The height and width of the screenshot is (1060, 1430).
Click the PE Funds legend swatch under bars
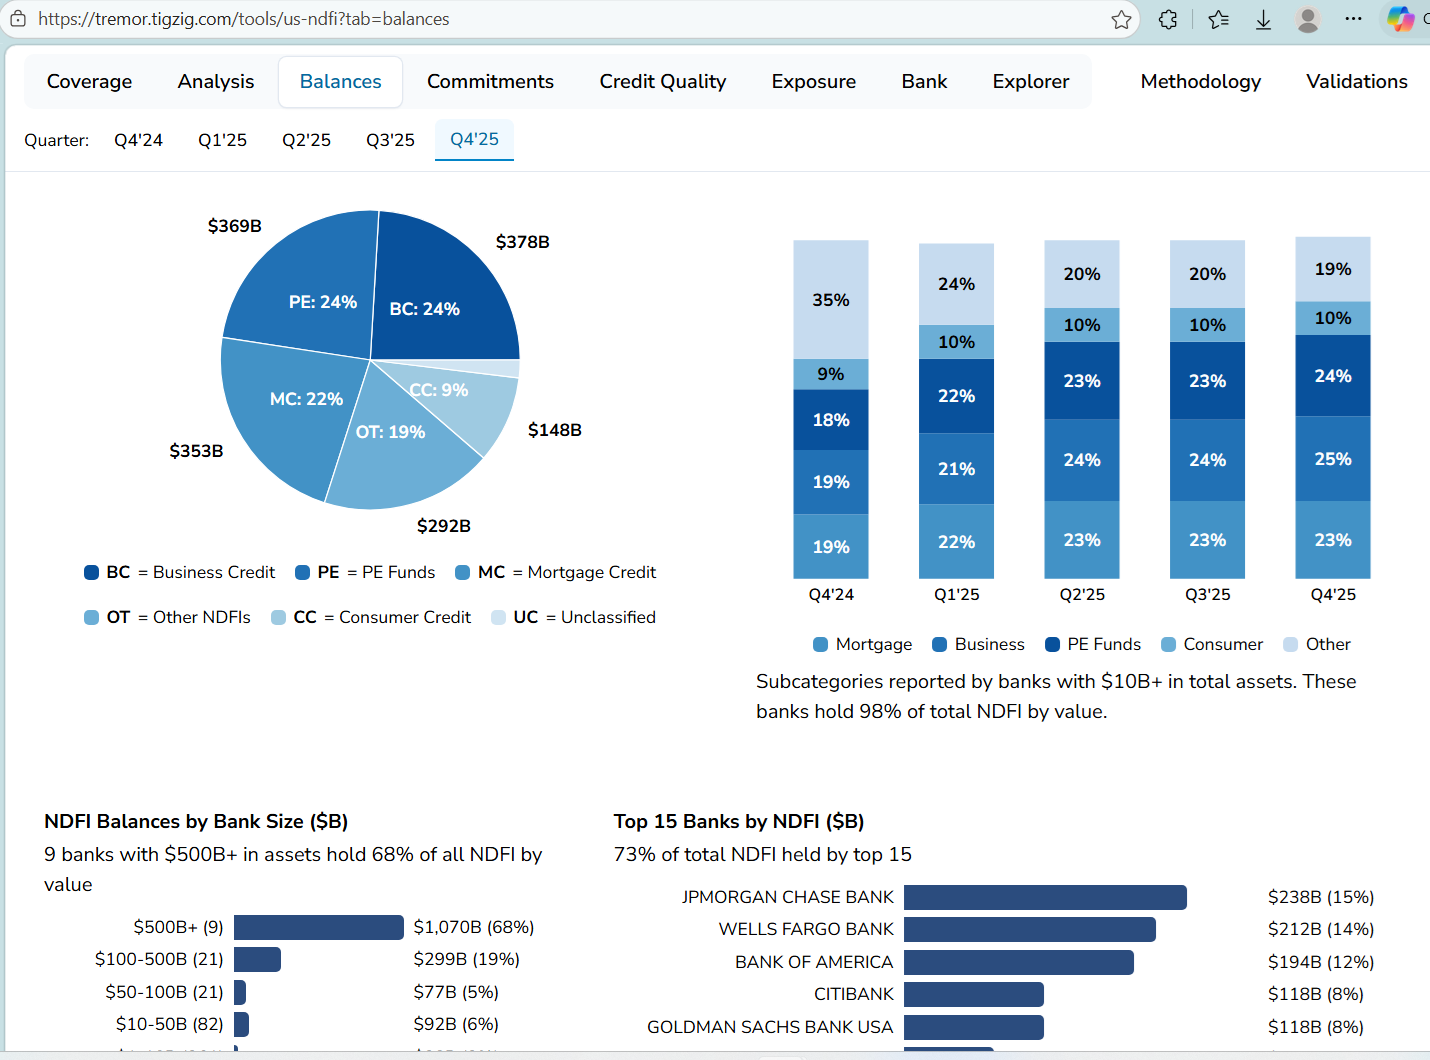point(1052,644)
